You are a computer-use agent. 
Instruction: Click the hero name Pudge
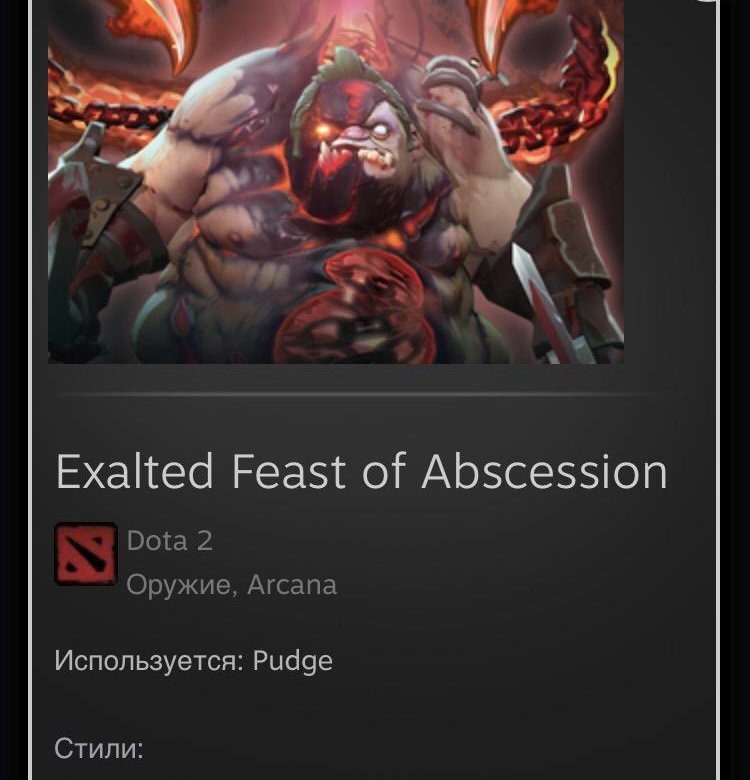(293, 662)
